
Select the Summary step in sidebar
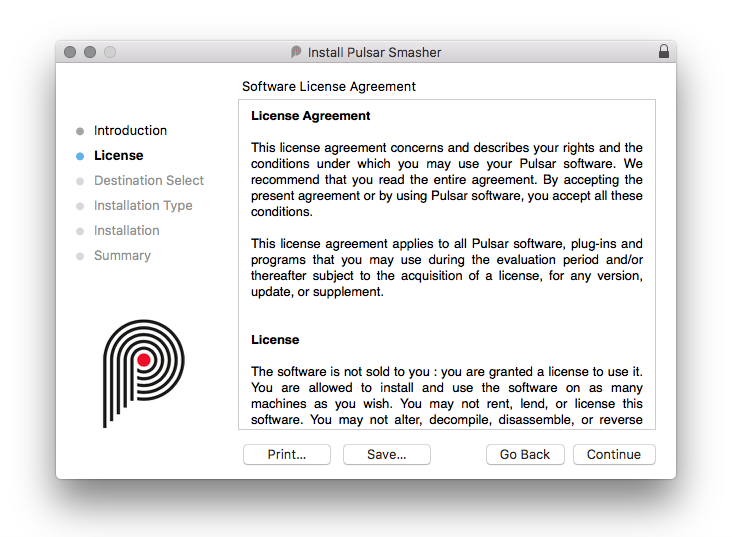coord(122,256)
